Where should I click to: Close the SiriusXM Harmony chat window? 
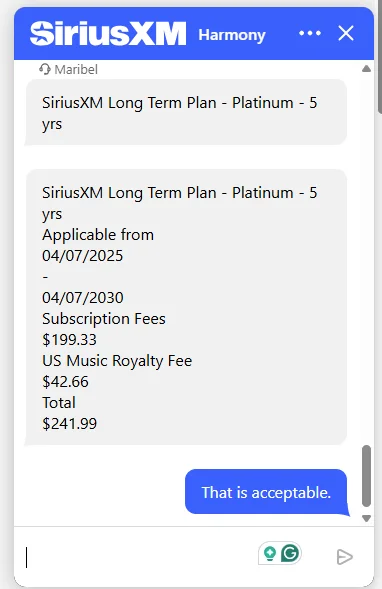point(346,33)
